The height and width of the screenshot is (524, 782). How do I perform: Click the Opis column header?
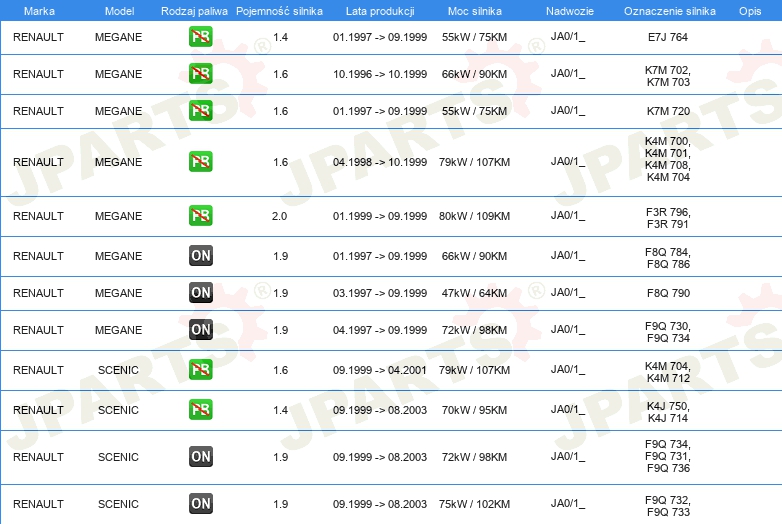tap(750, 11)
